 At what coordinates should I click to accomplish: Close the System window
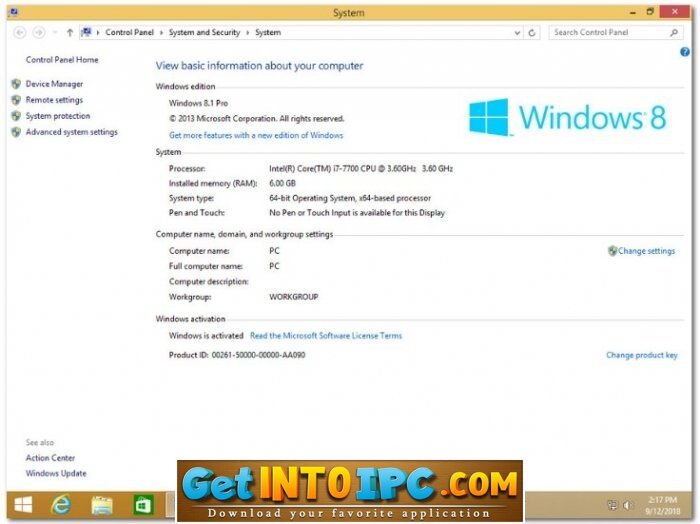(x=675, y=12)
